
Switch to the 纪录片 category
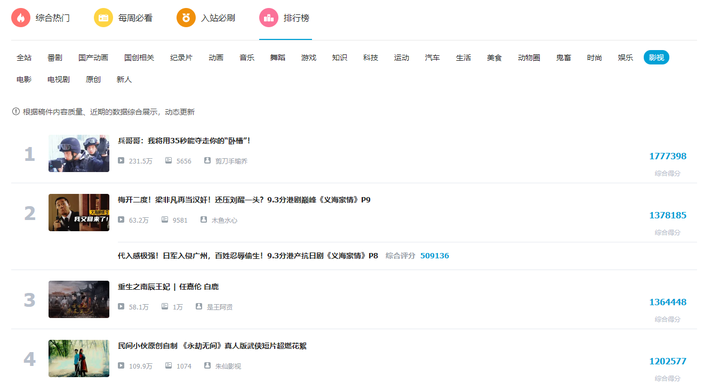181,57
